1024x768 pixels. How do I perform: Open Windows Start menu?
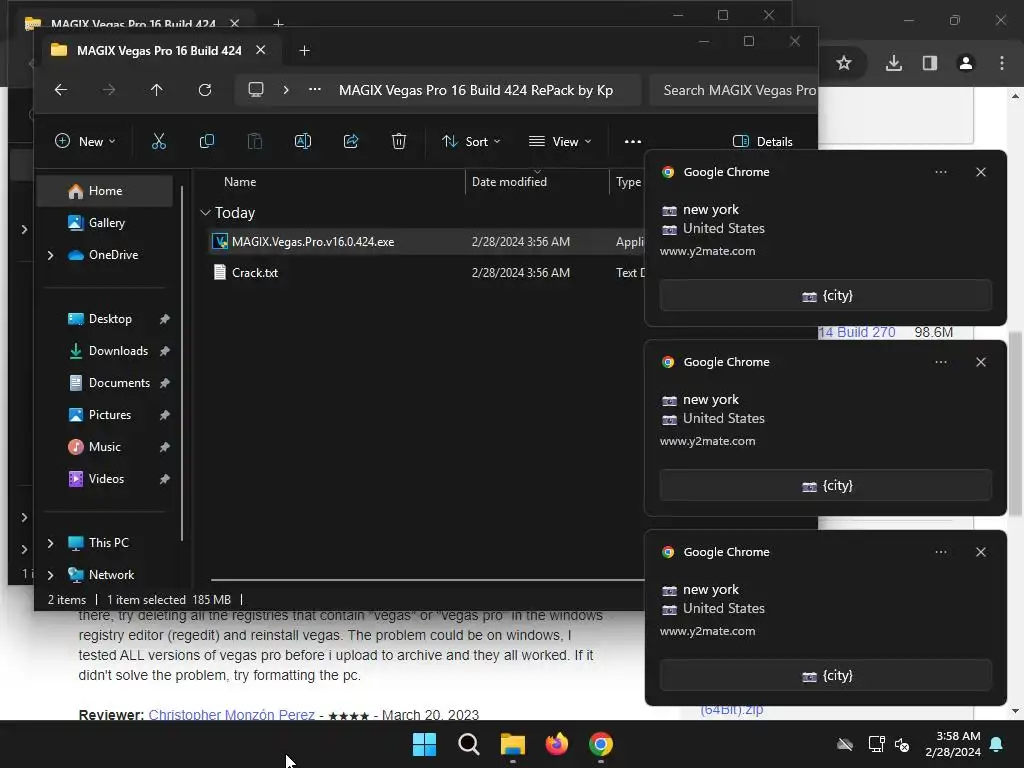pyautogui.click(x=424, y=744)
